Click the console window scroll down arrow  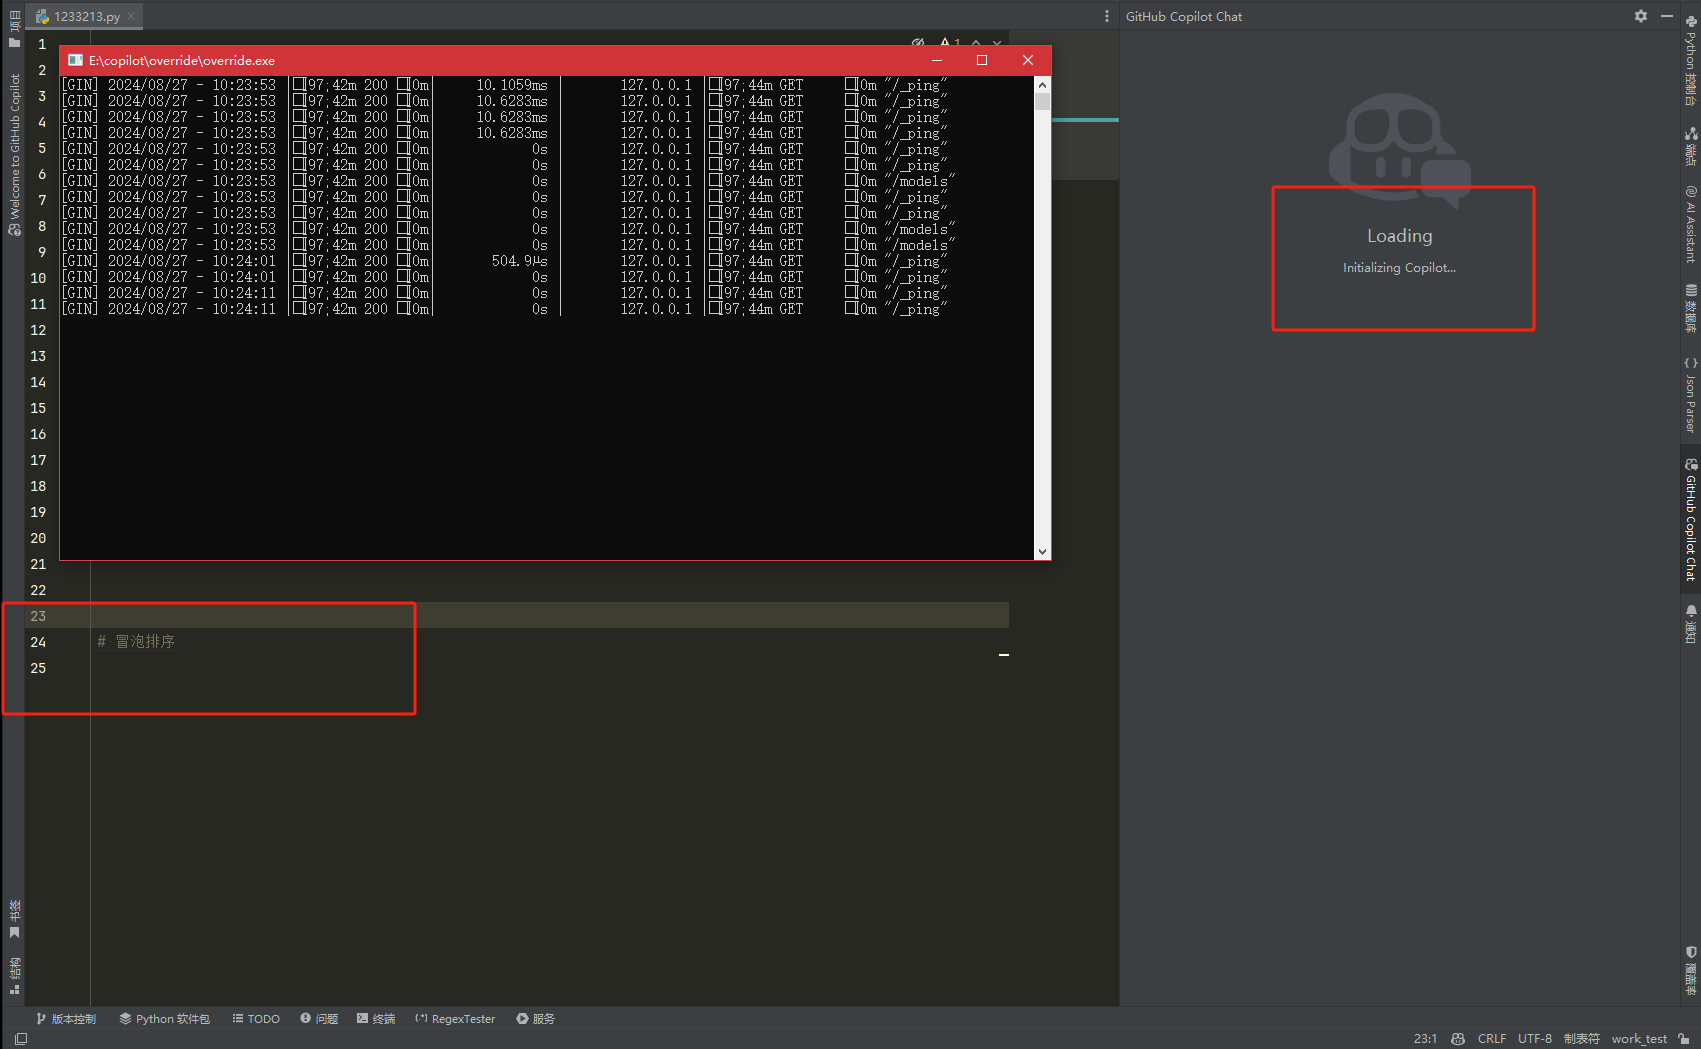click(1042, 552)
